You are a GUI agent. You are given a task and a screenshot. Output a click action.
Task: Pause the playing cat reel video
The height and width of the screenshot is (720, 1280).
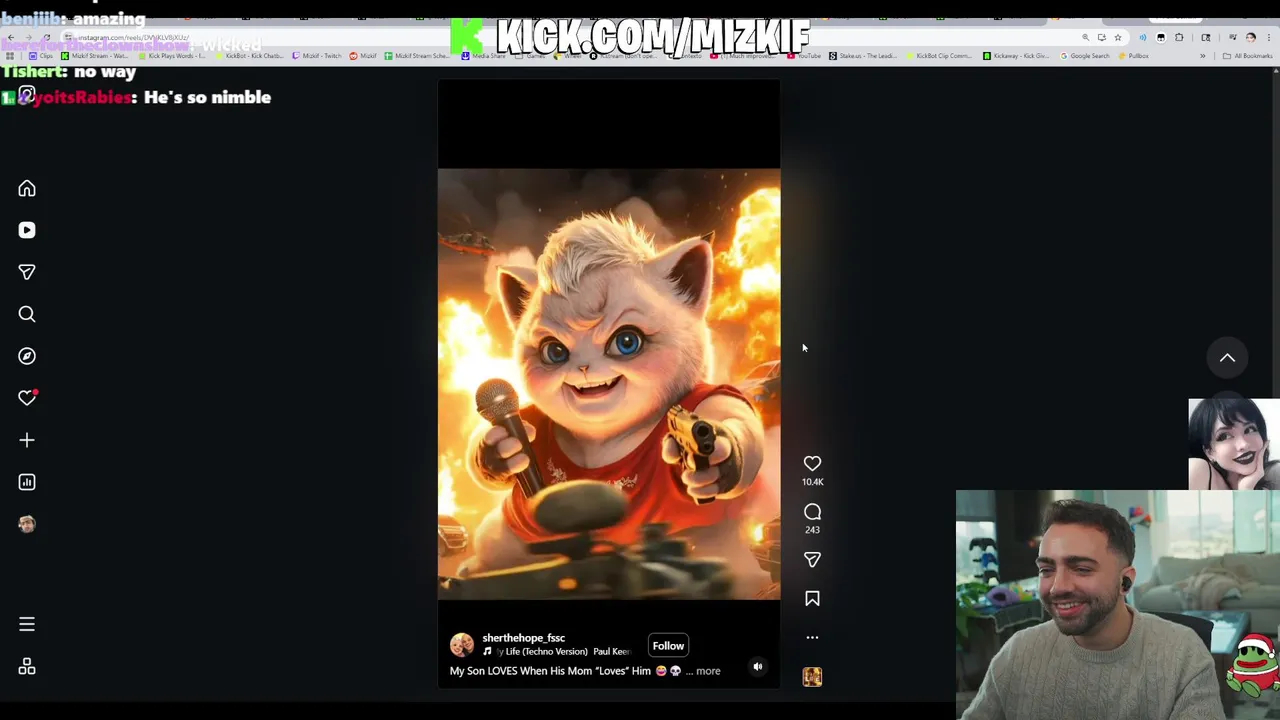point(609,384)
